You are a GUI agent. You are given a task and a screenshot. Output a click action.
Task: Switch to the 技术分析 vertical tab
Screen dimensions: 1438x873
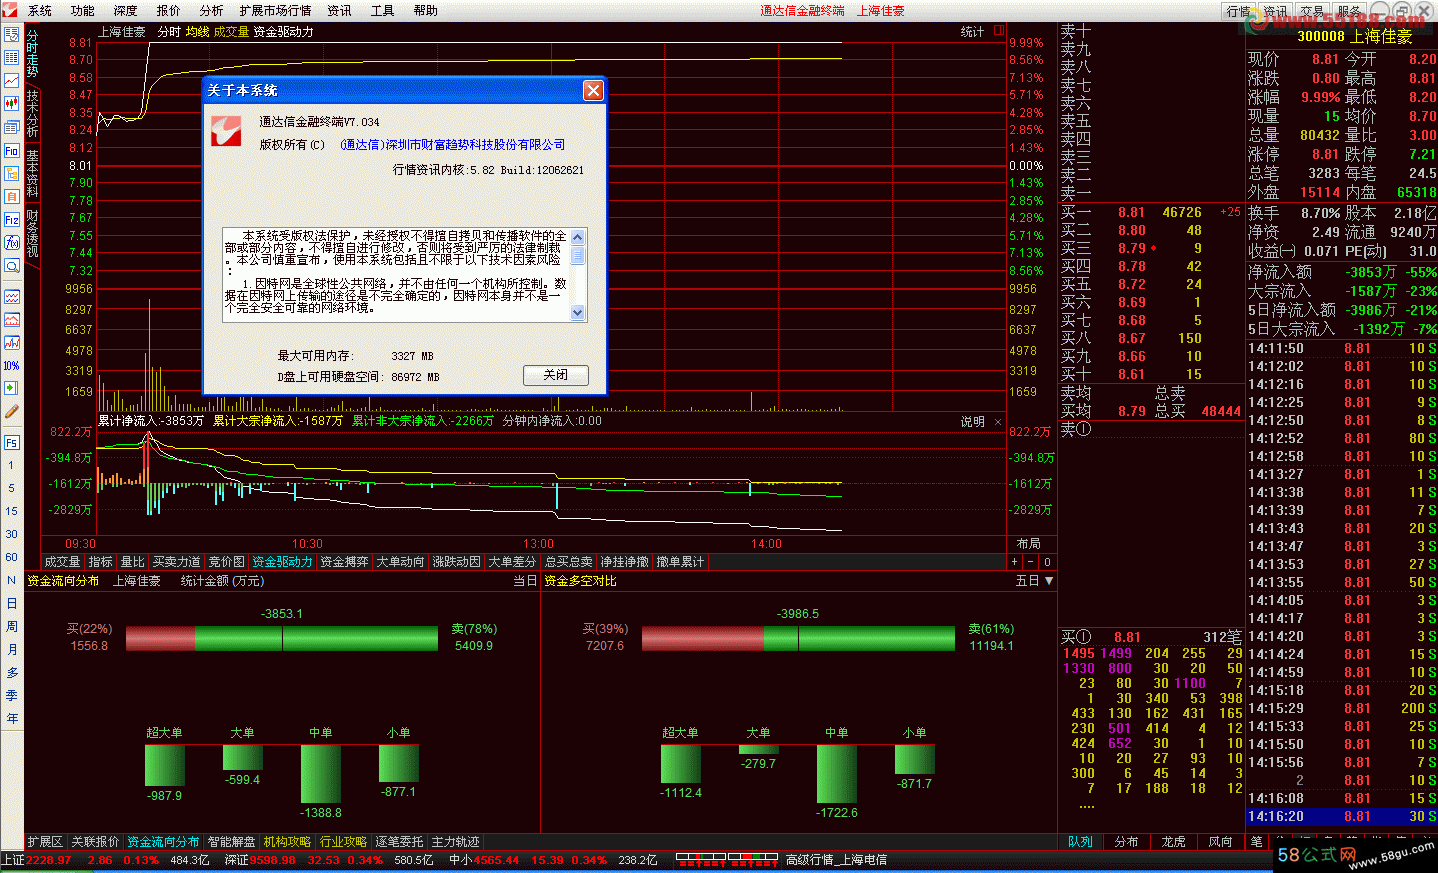(x=32, y=113)
